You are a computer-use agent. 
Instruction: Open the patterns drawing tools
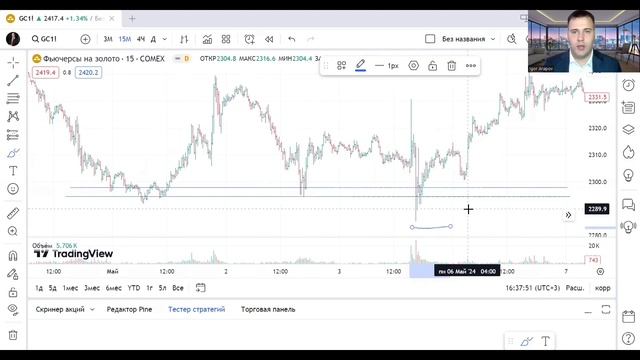[13, 116]
